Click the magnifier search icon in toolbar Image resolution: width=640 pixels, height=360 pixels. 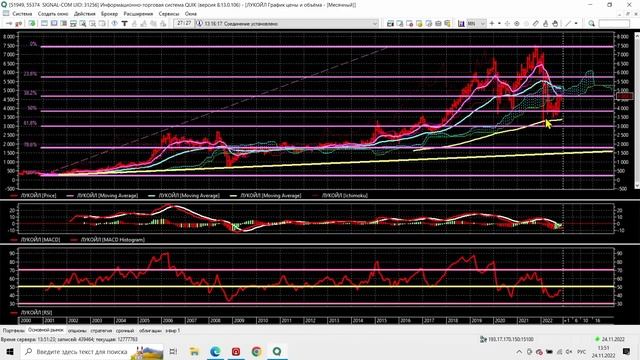[x=591, y=24]
